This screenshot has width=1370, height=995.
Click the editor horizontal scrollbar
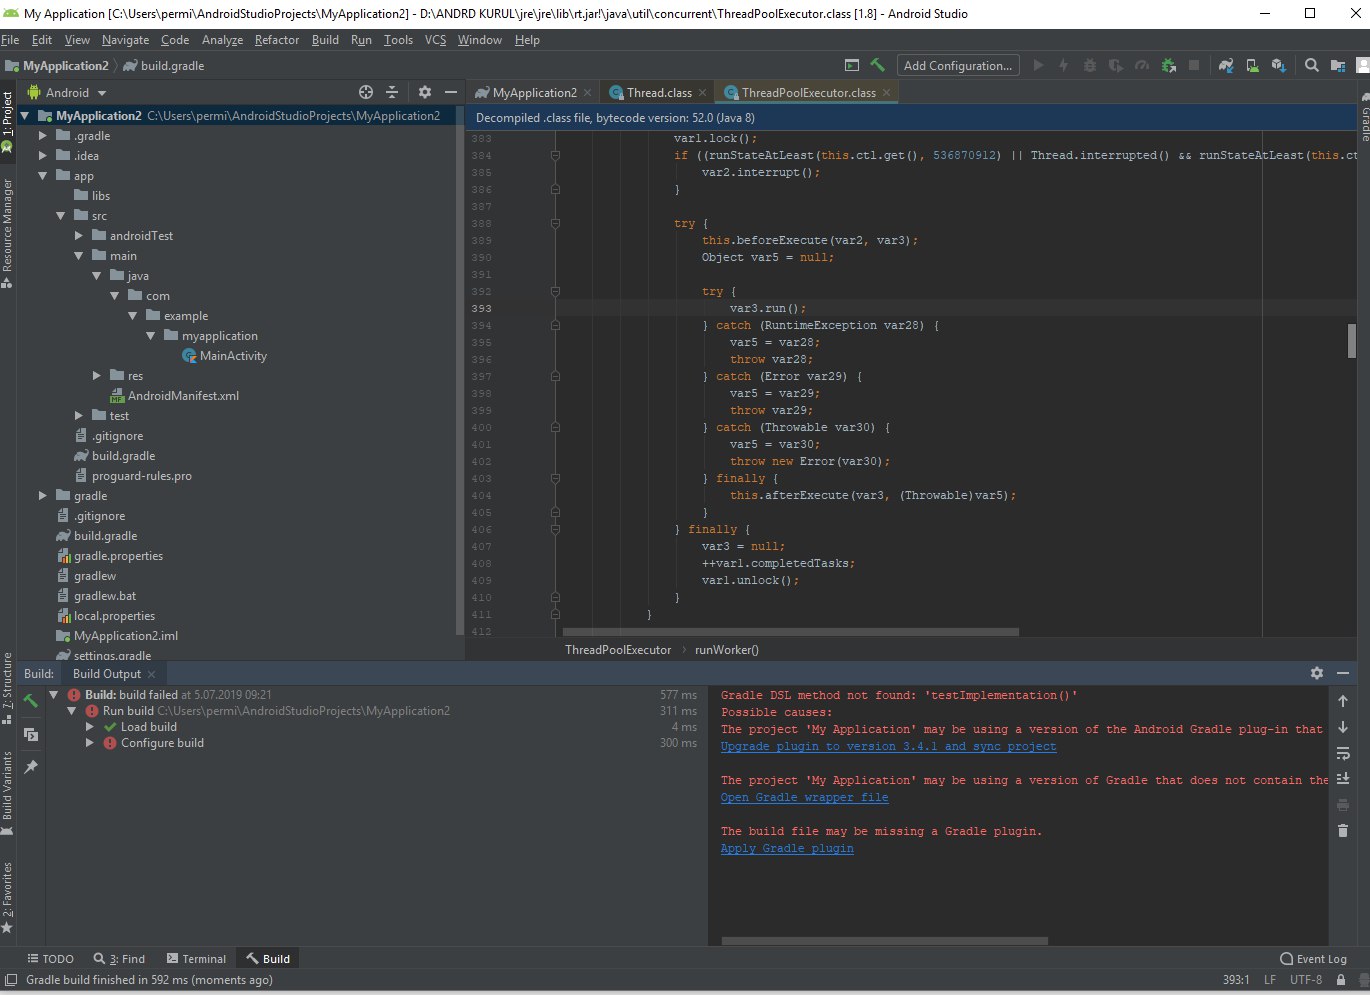pyautogui.click(x=790, y=632)
